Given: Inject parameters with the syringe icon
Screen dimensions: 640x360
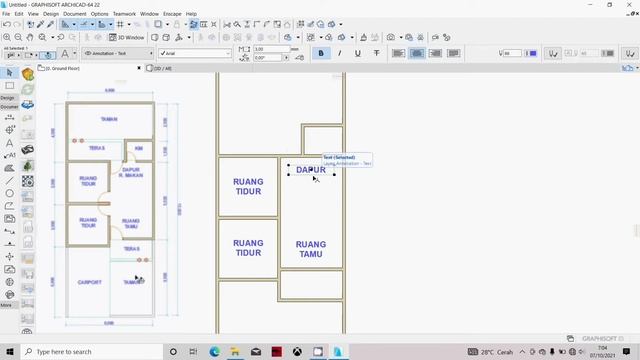Looking at the screenshot, I should (50, 24).
